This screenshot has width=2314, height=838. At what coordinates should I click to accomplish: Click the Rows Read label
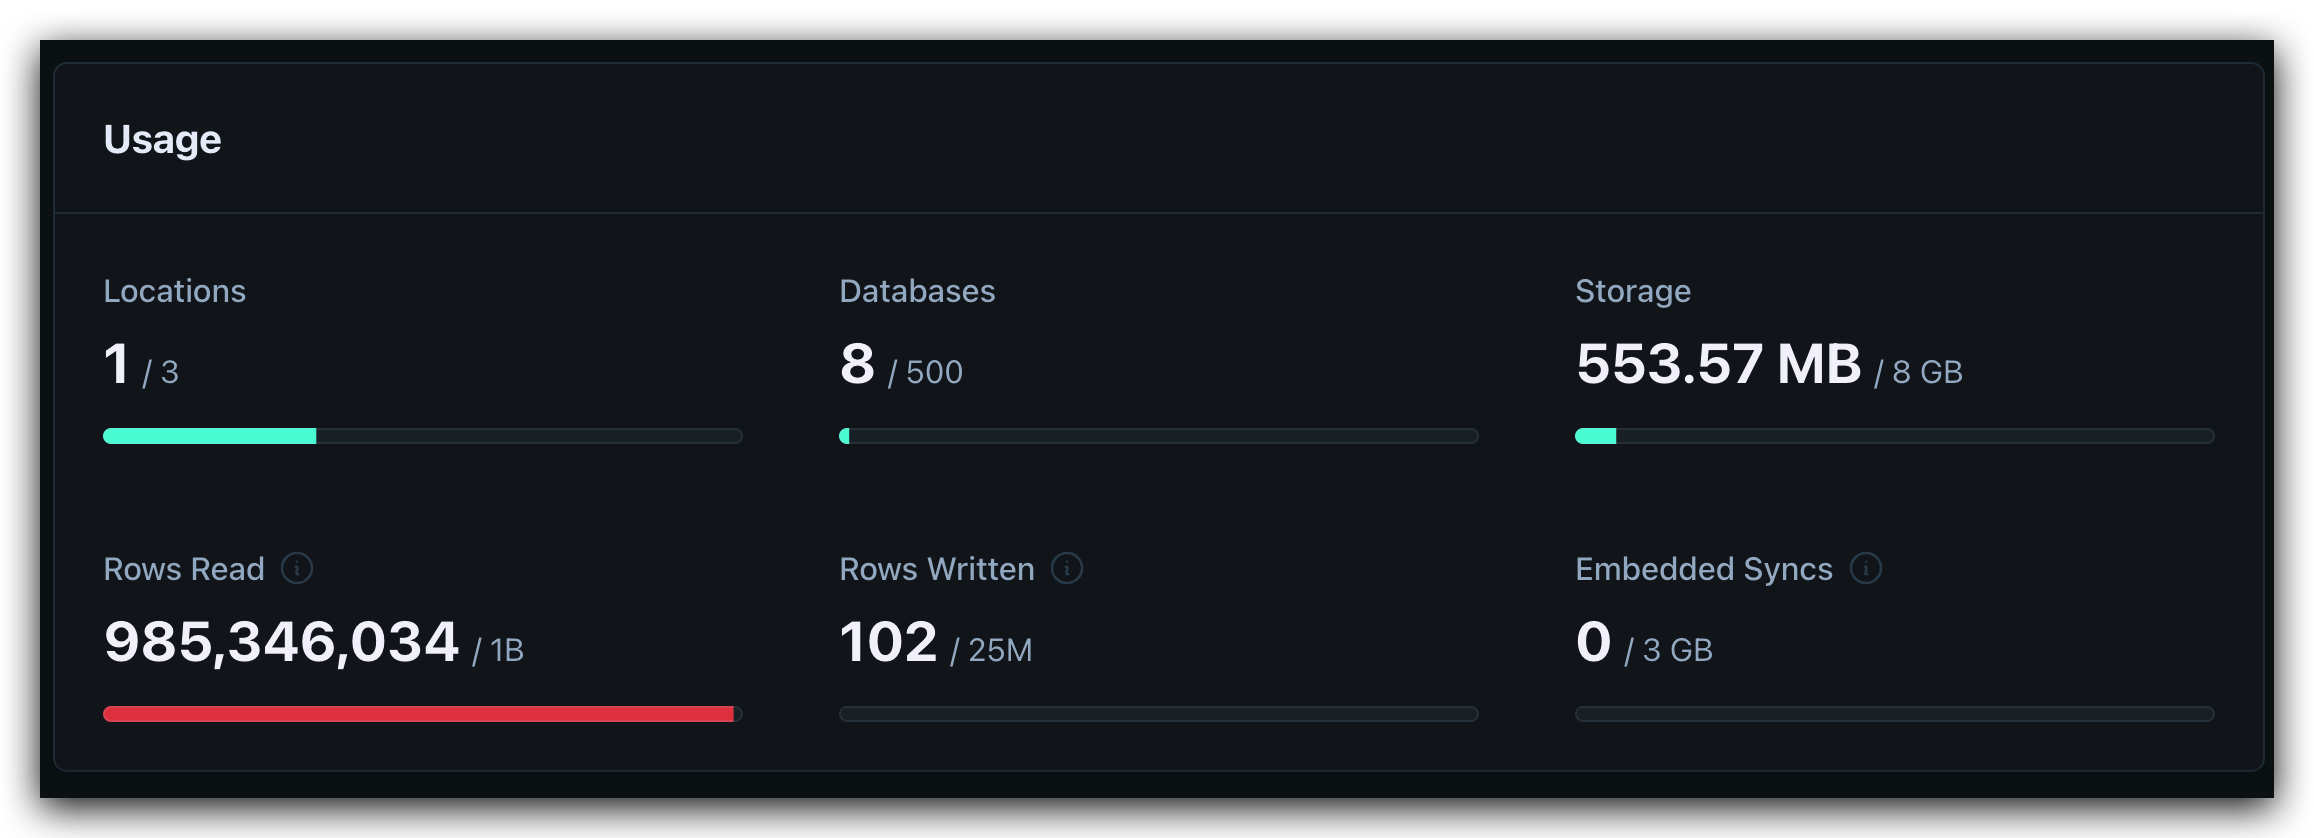coord(184,569)
